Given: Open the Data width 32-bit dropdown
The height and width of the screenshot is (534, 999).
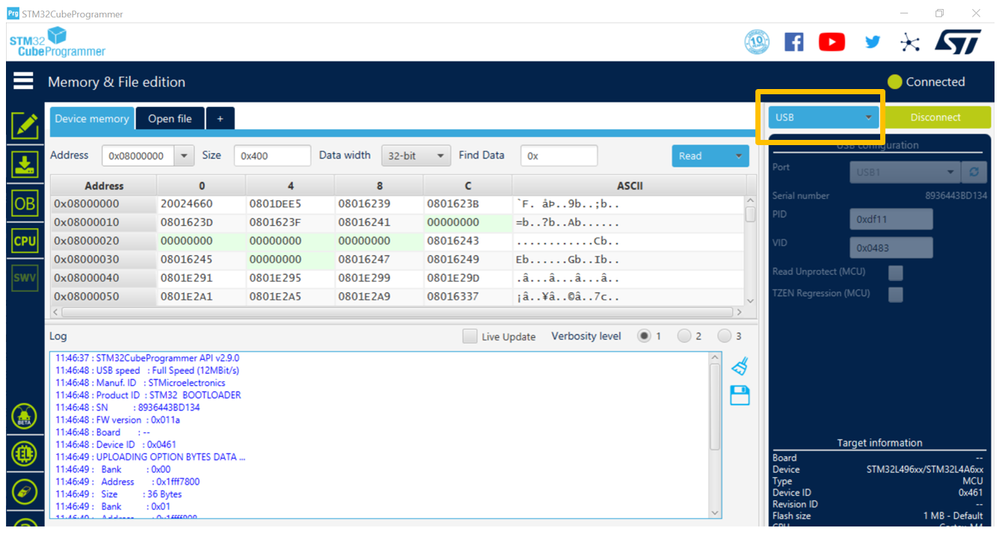Looking at the screenshot, I should click(x=415, y=155).
